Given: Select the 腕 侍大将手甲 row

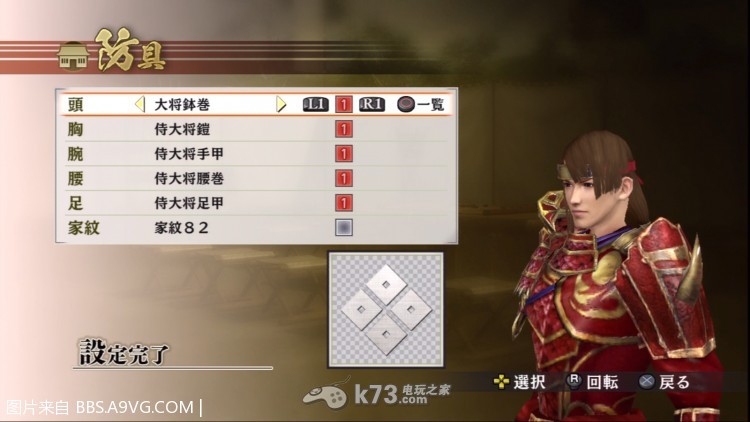Looking at the screenshot, I should click(x=257, y=154).
